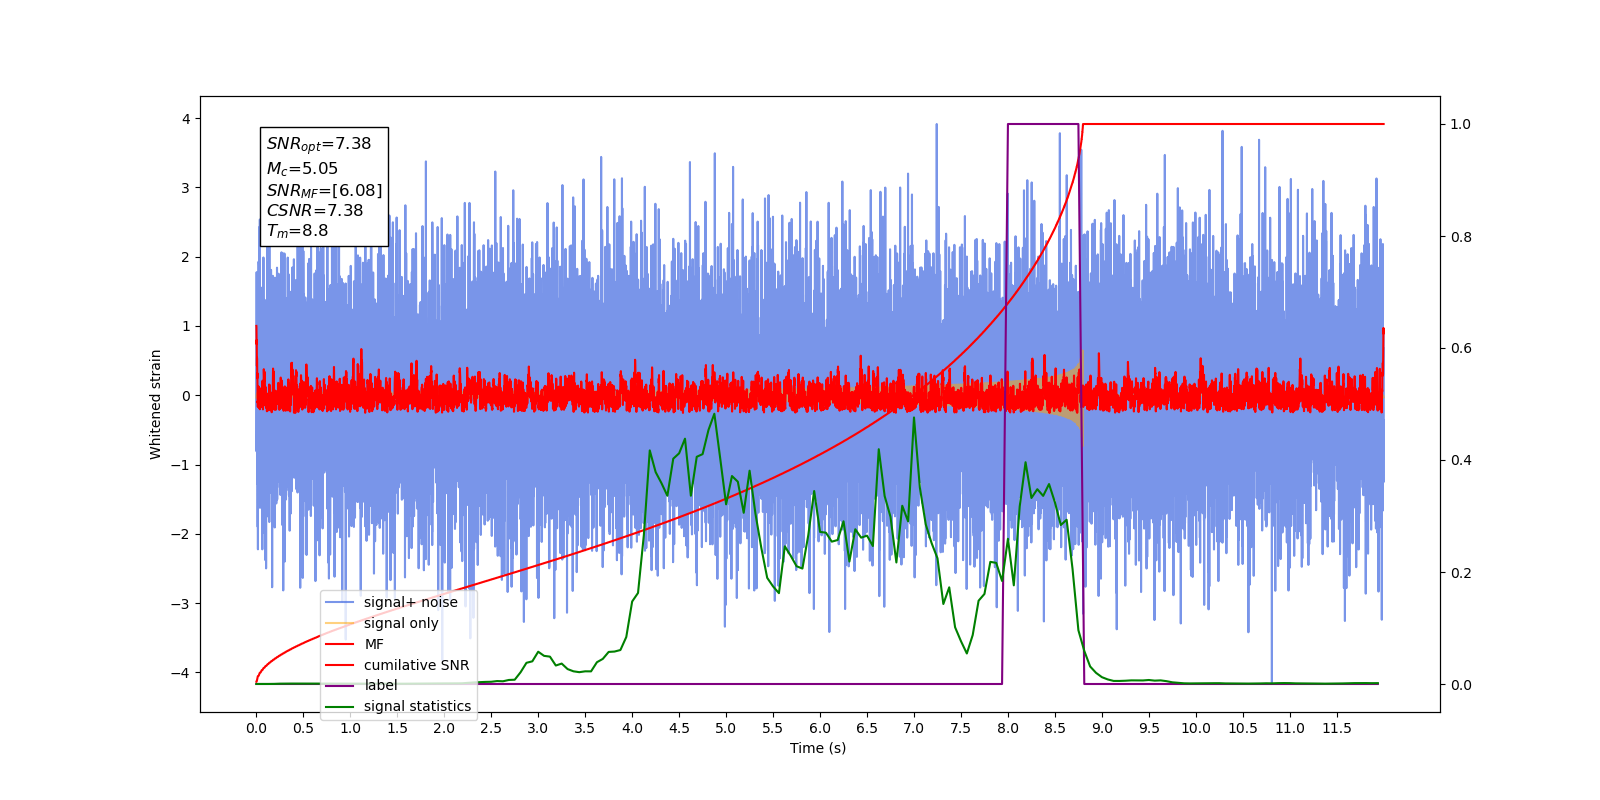The width and height of the screenshot is (1600, 800).
Task: Click x-axis tick label 0.5
Action: tap(303, 728)
